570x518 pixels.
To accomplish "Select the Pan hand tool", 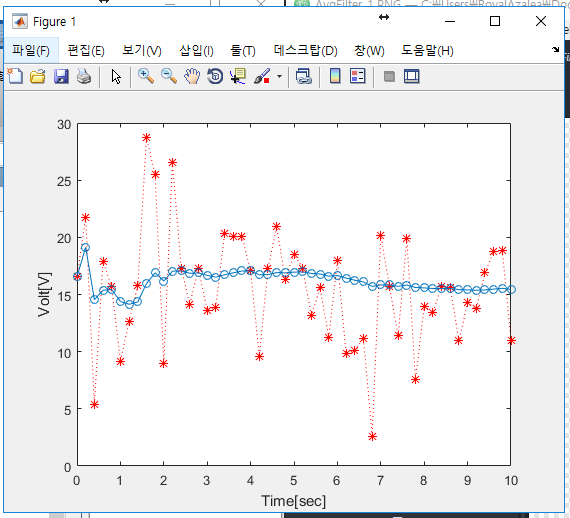I will (192, 76).
